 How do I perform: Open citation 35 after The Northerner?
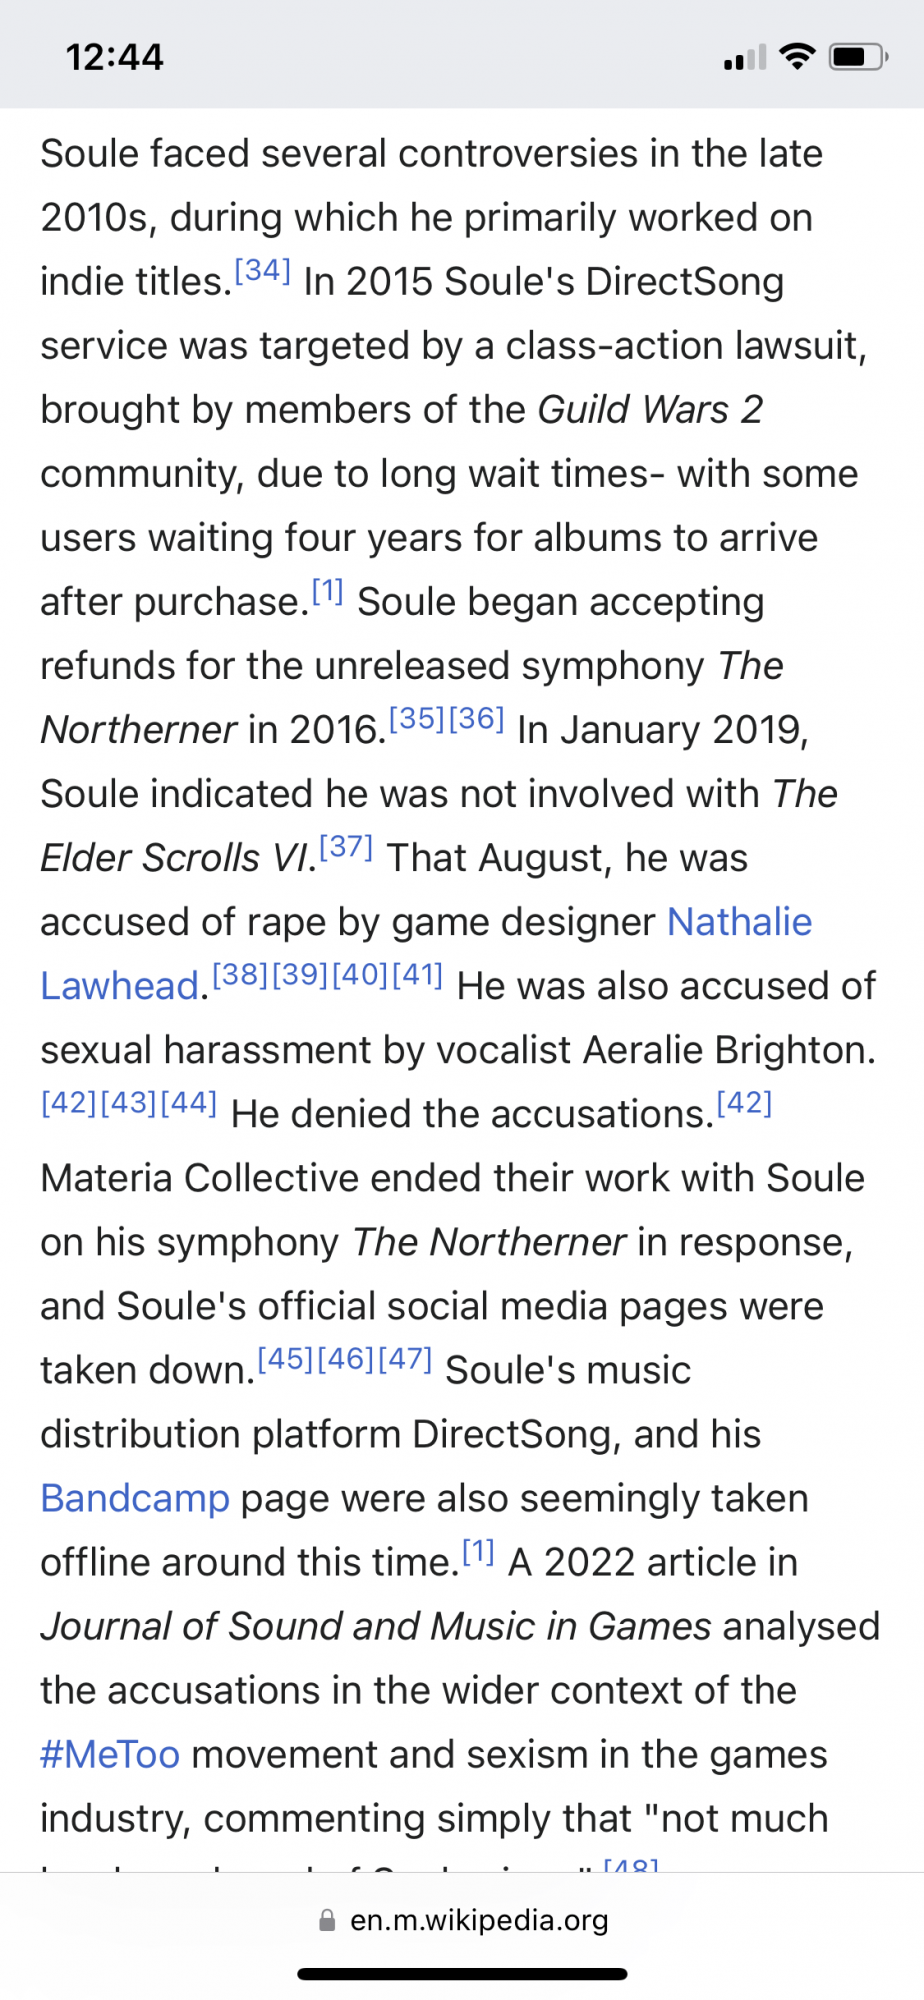(x=417, y=719)
